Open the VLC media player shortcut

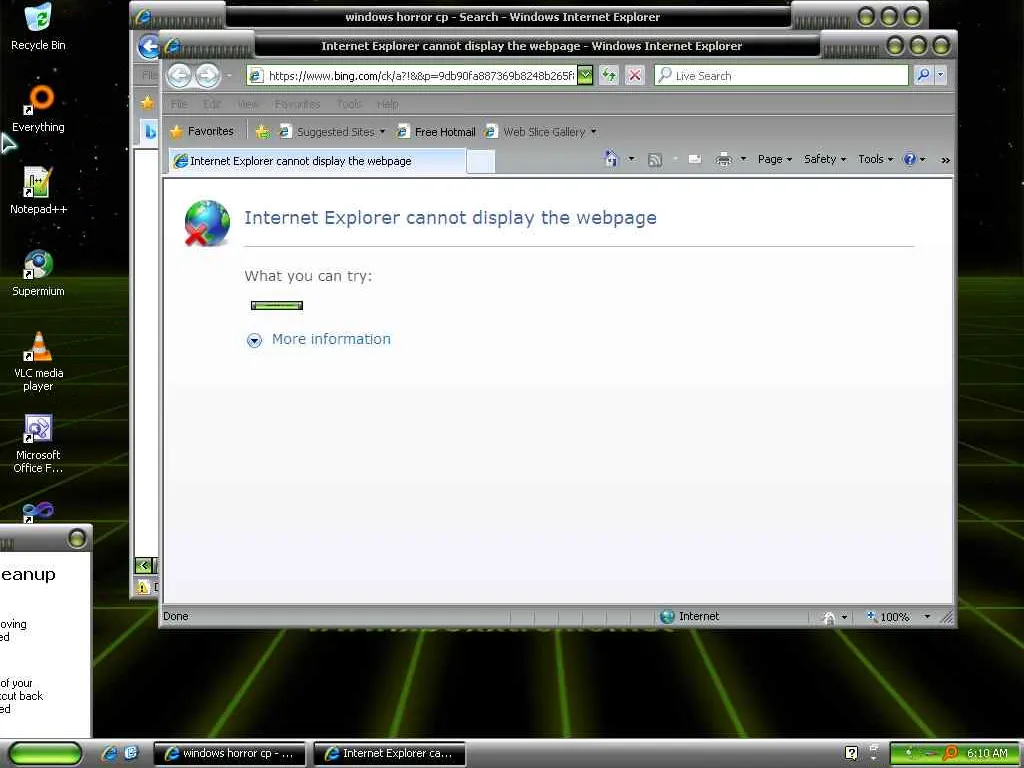(x=38, y=361)
